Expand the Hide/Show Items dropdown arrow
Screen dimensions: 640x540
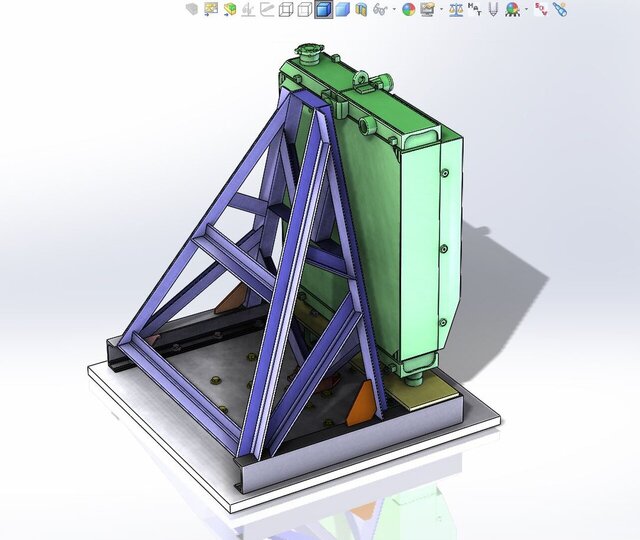[x=393, y=9]
